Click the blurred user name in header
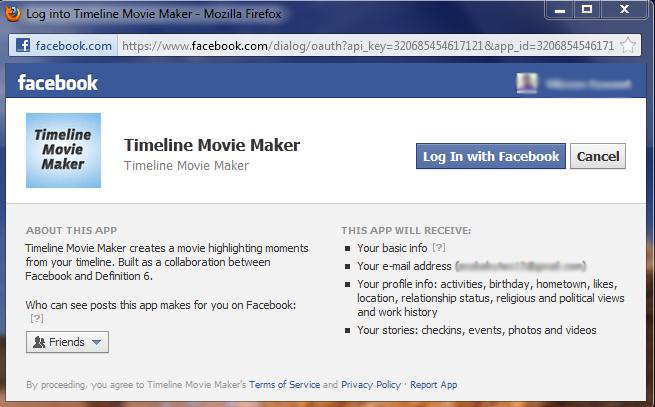This screenshot has width=655, height=407. pyautogui.click(x=588, y=84)
